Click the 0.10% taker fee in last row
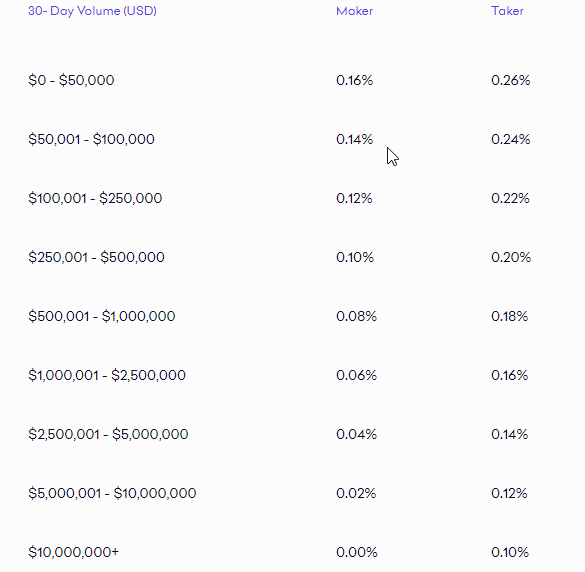This screenshot has height=572, width=585. coord(510,552)
